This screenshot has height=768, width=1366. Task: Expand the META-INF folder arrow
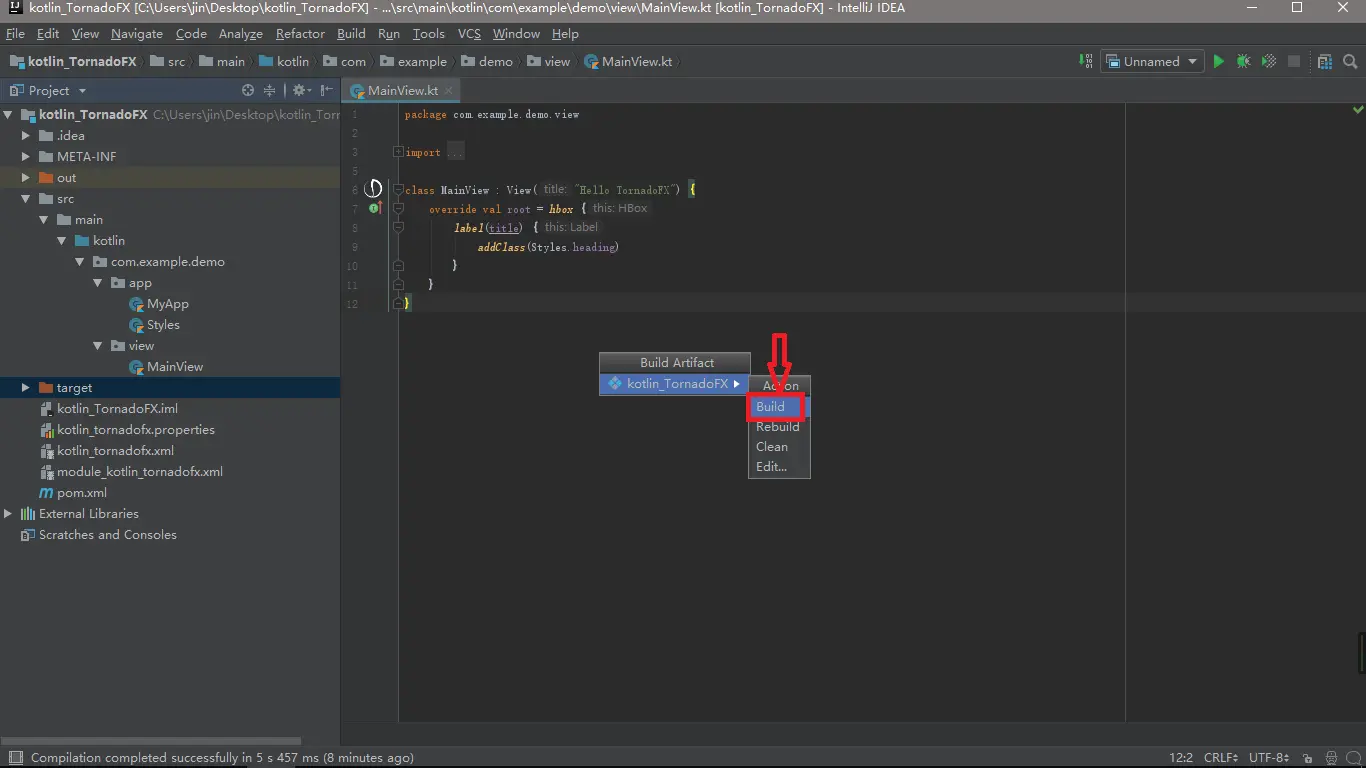tap(26, 157)
